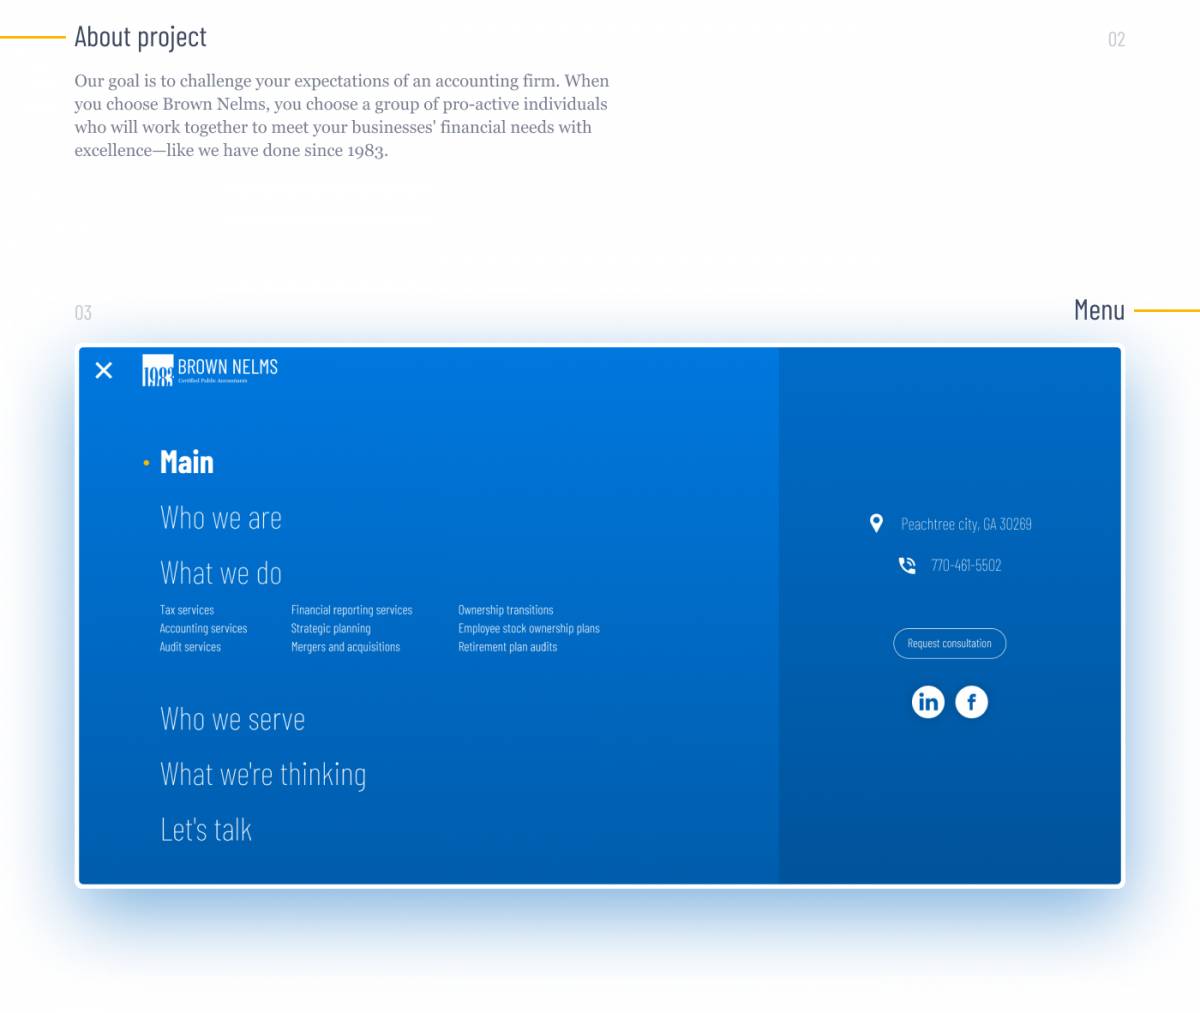
Task: Open the Who we are page
Action: click(x=221, y=518)
